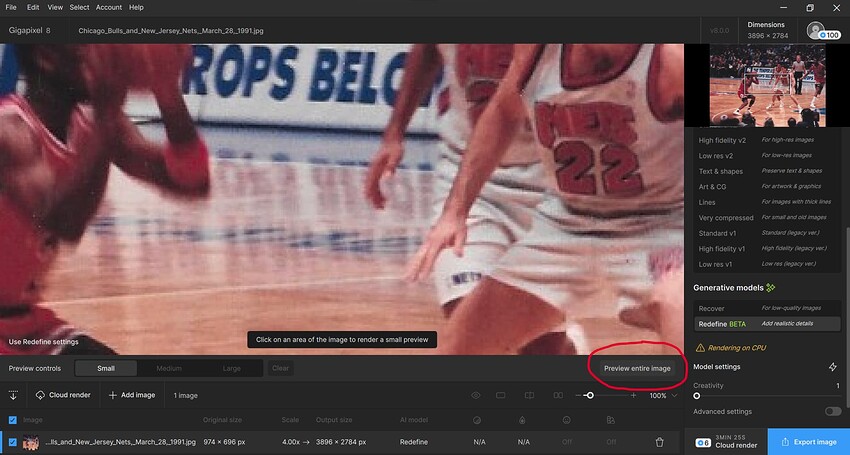Click the Clear preview button
850x455 pixels.
[x=280, y=368]
